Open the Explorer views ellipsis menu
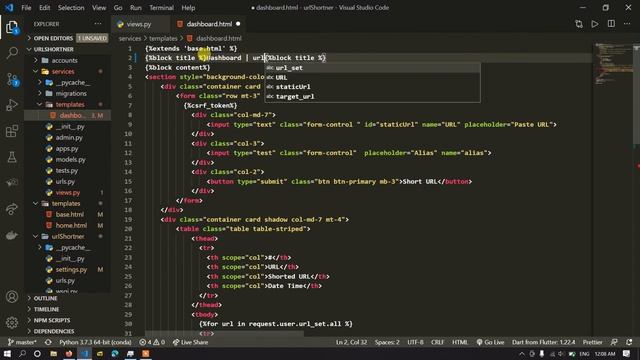The image size is (640, 360). [x=98, y=24]
